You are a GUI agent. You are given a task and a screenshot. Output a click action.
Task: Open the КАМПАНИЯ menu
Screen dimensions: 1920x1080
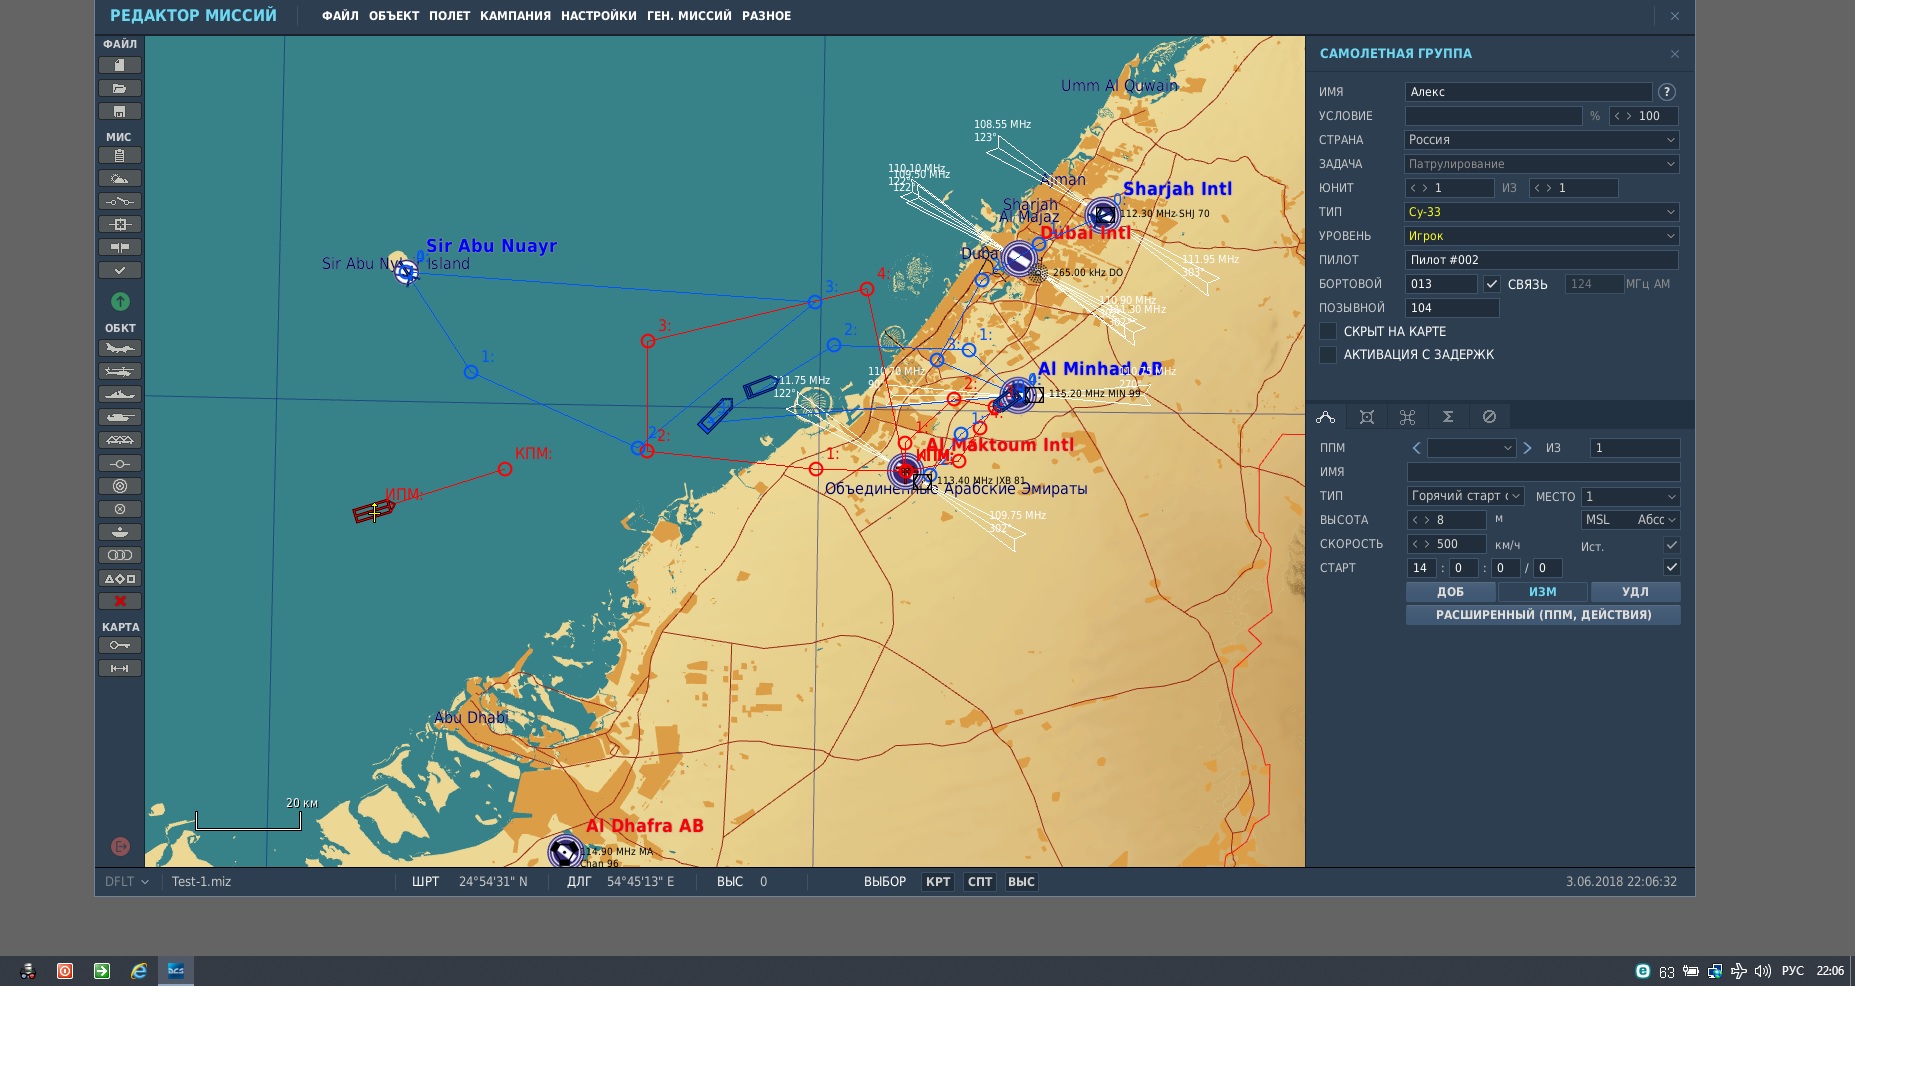point(515,16)
